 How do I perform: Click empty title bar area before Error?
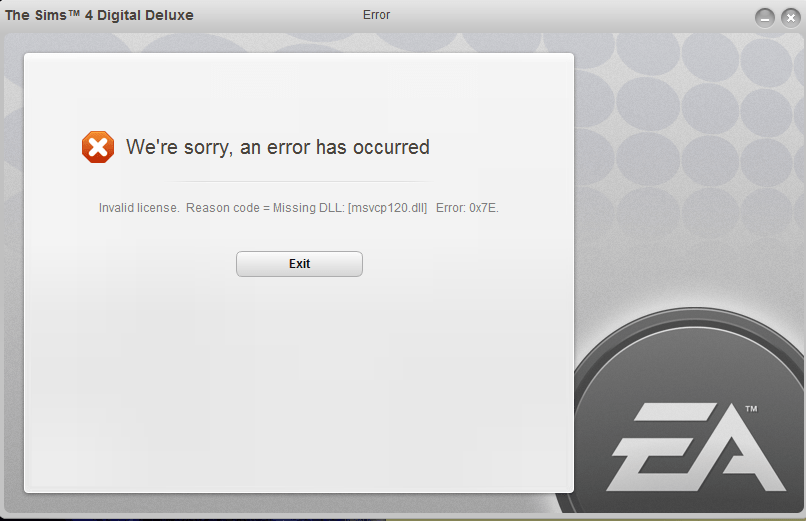tap(278, 15)
